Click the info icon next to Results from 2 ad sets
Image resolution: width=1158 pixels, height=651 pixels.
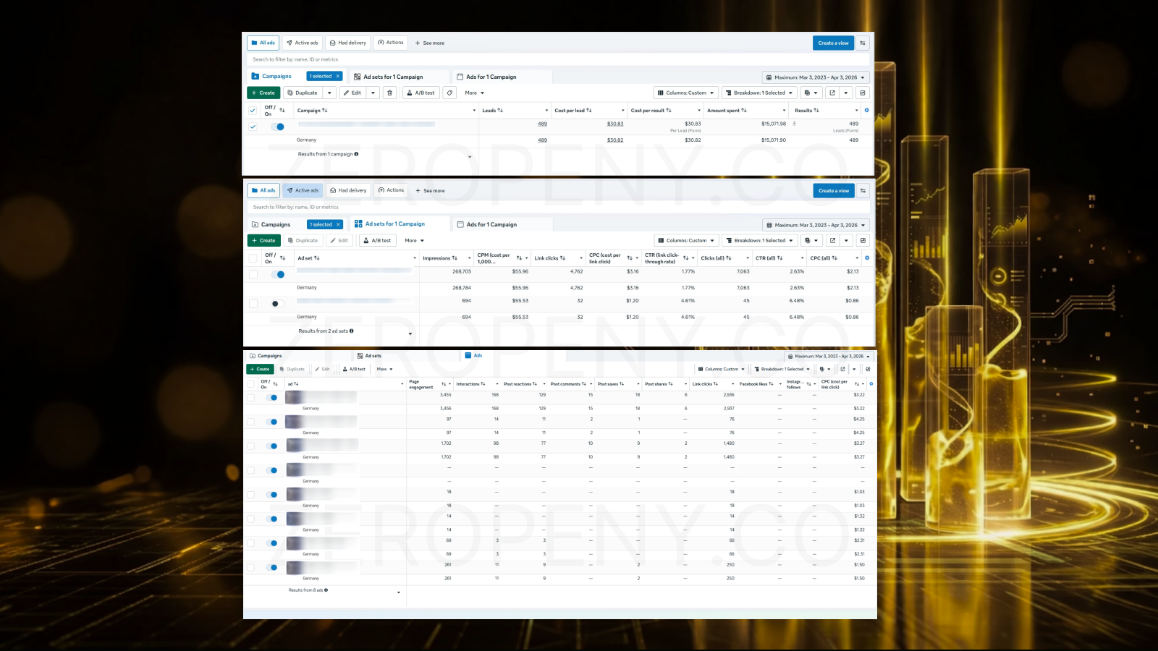click(352, 331)
